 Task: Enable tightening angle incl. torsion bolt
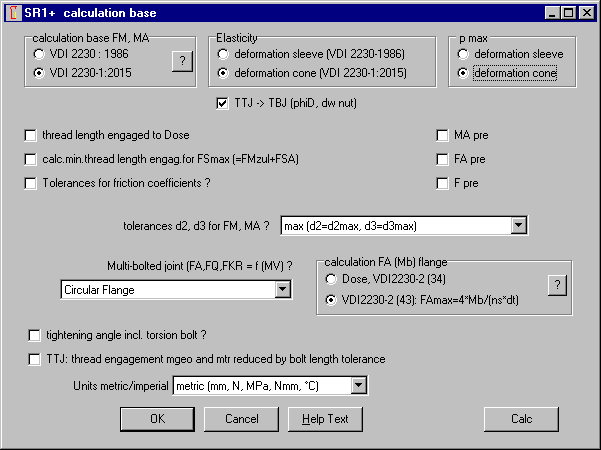point(37,335)
